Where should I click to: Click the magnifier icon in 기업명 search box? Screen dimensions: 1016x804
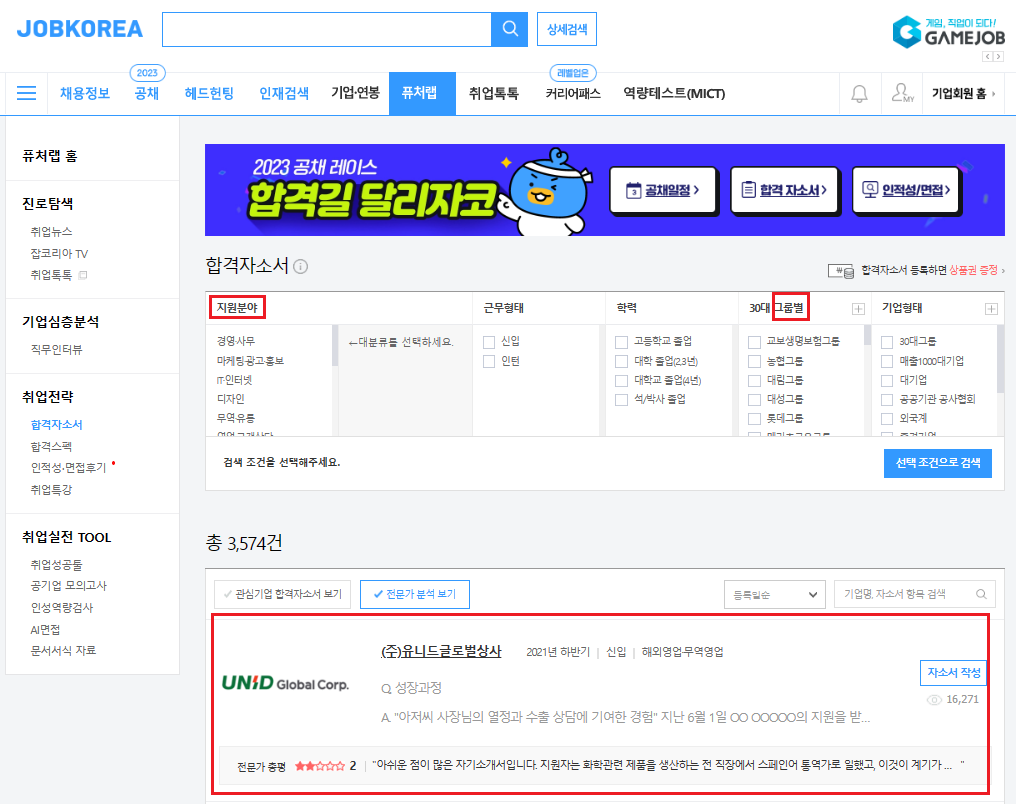pyautogui.click(x=981, y=594)
